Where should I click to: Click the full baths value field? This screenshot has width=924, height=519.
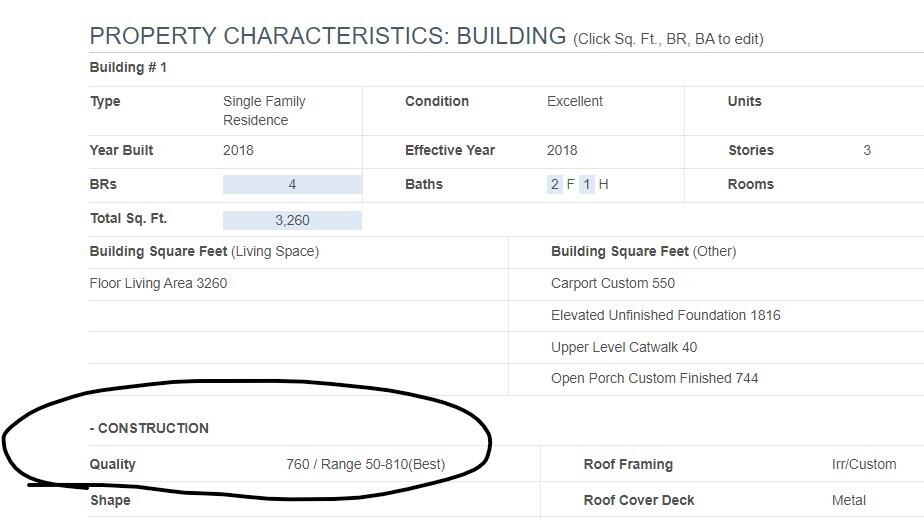[x=555, y=184]
